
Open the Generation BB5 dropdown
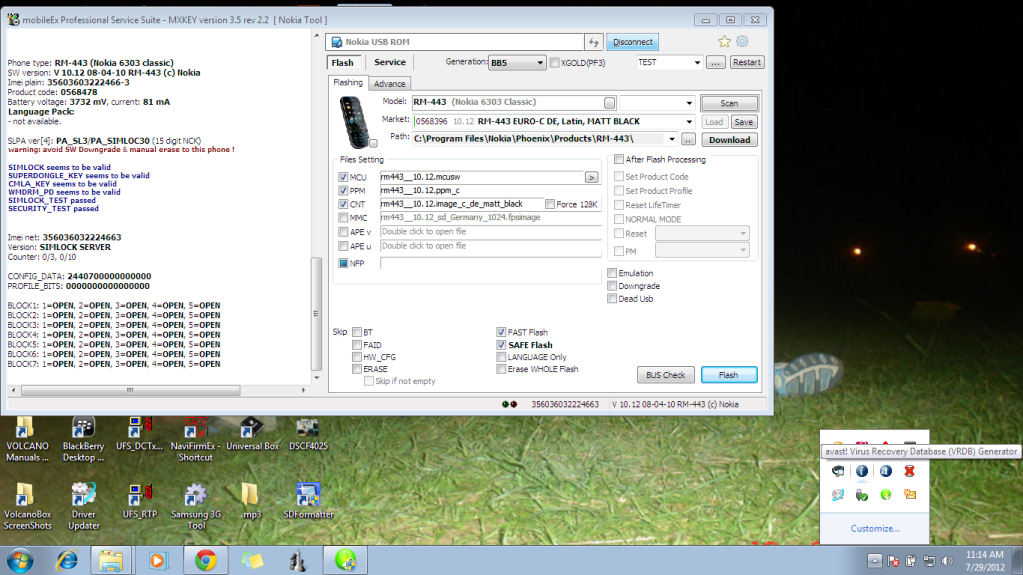click(x=517, y=63)
